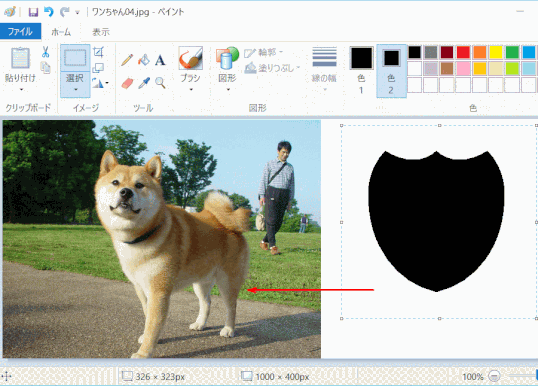Image resolution: width=538 pixels, height=386 pixels.
Task: Click the zoom out minus button
Action: 494,376
